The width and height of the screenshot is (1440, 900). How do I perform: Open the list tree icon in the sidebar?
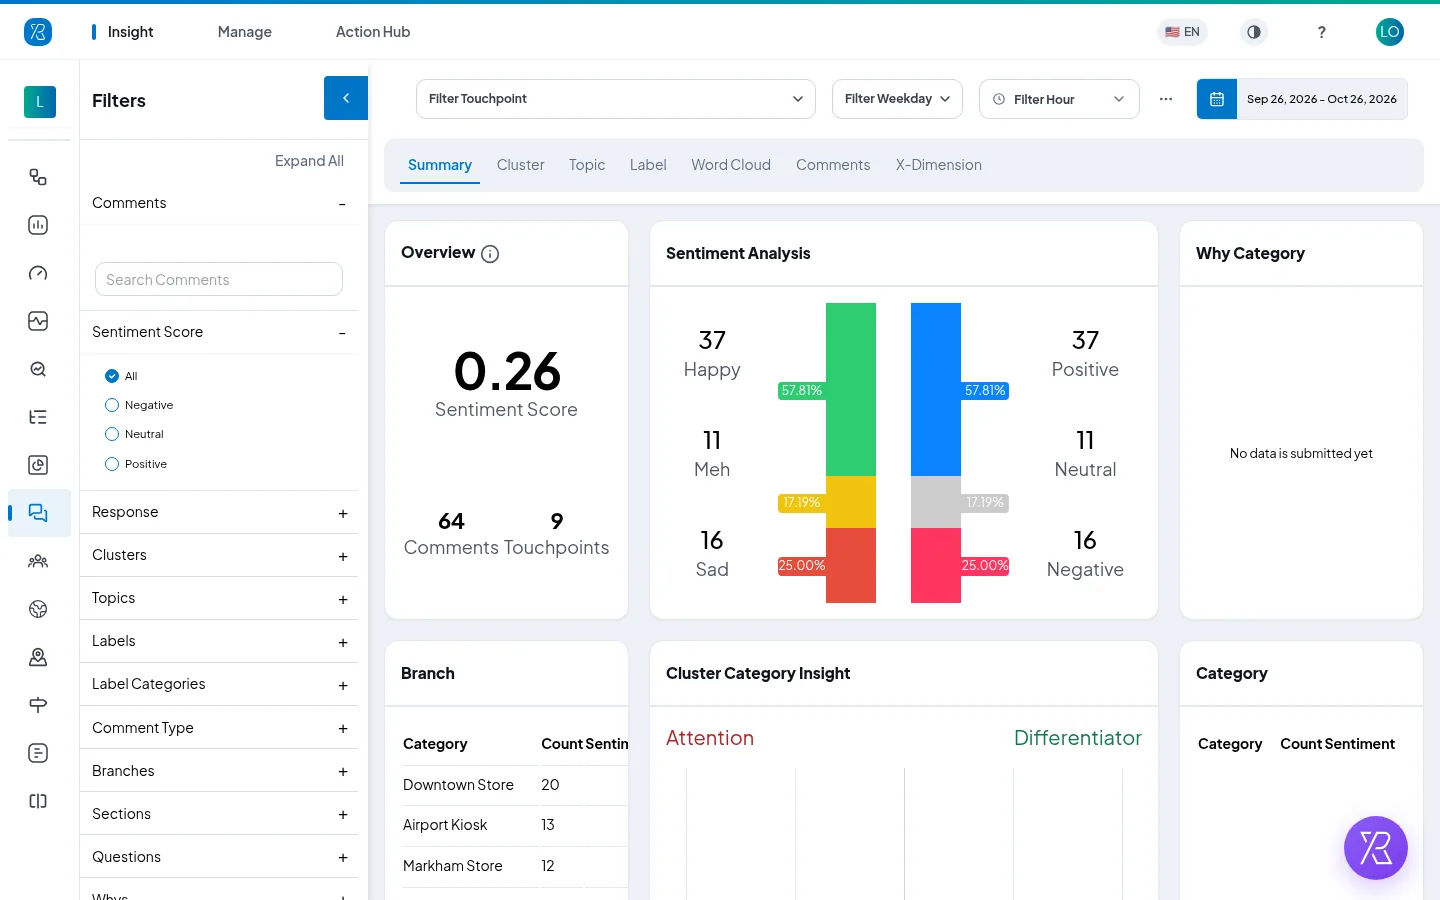(x=38, y=417)
